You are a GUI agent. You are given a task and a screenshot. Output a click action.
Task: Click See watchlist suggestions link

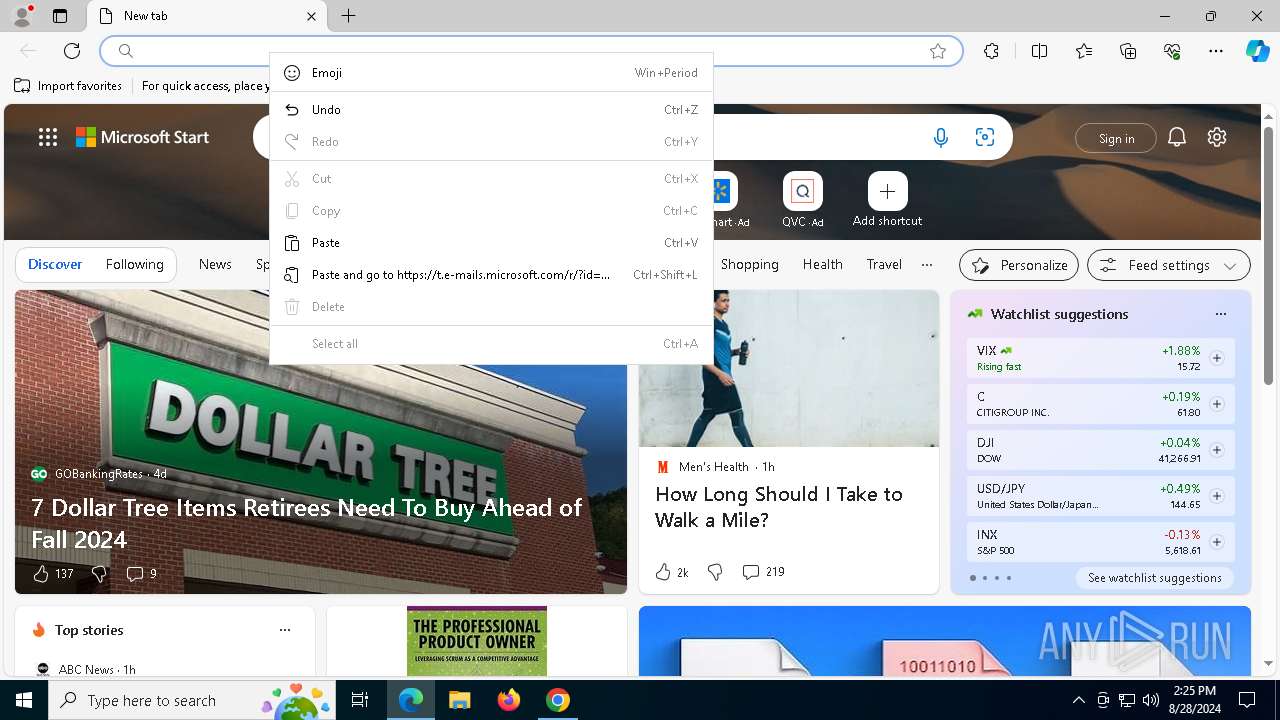point(1155,578)
